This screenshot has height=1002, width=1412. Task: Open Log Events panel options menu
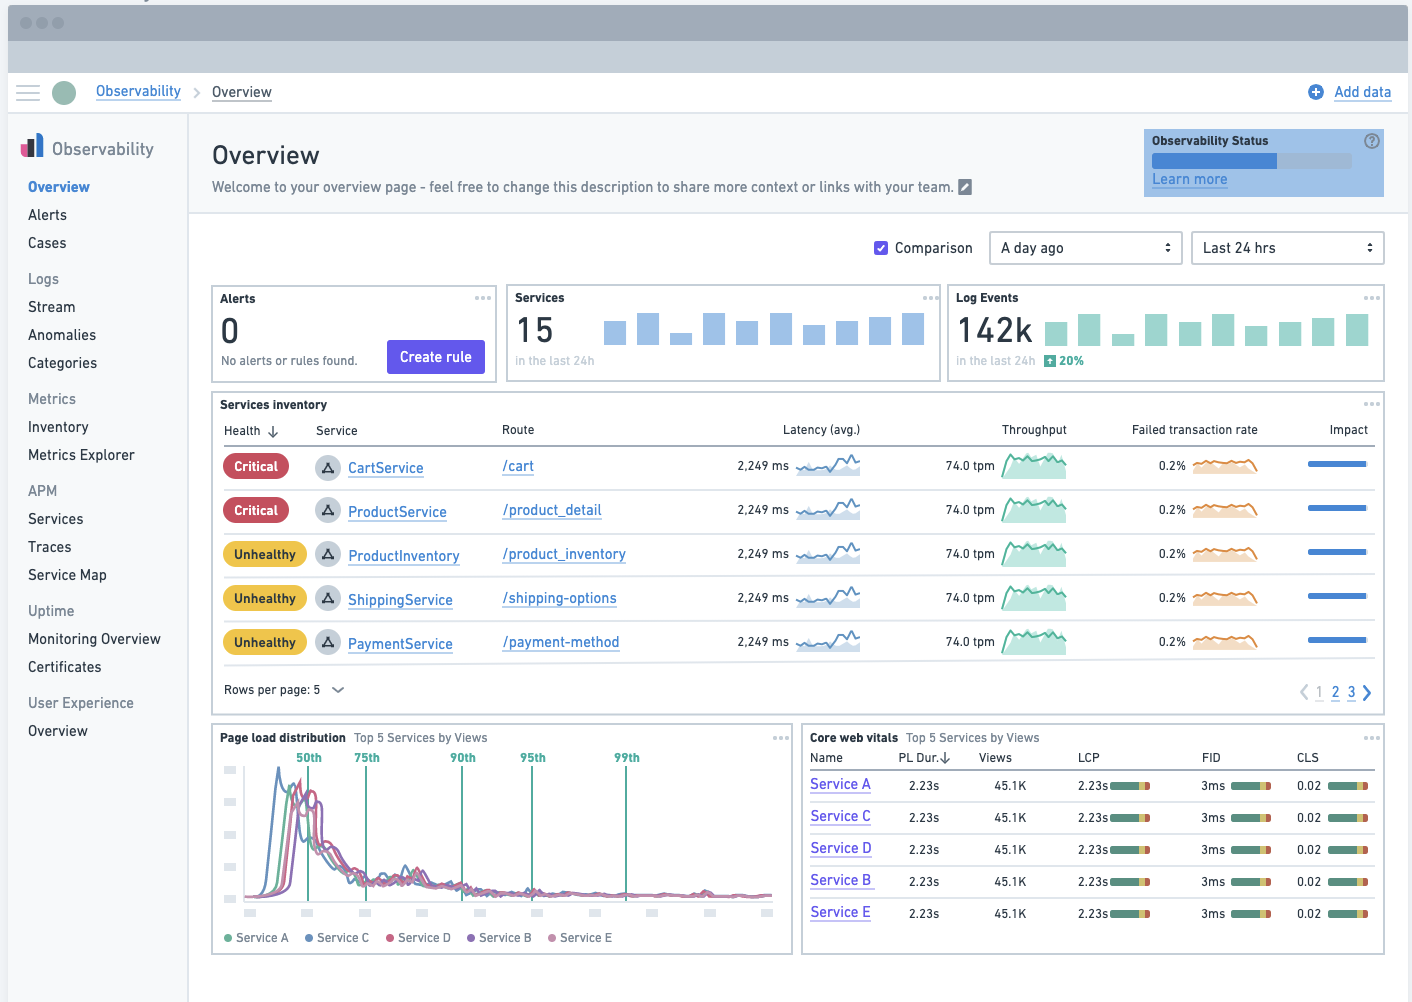pyautogui.click(x=1372, y=298)
